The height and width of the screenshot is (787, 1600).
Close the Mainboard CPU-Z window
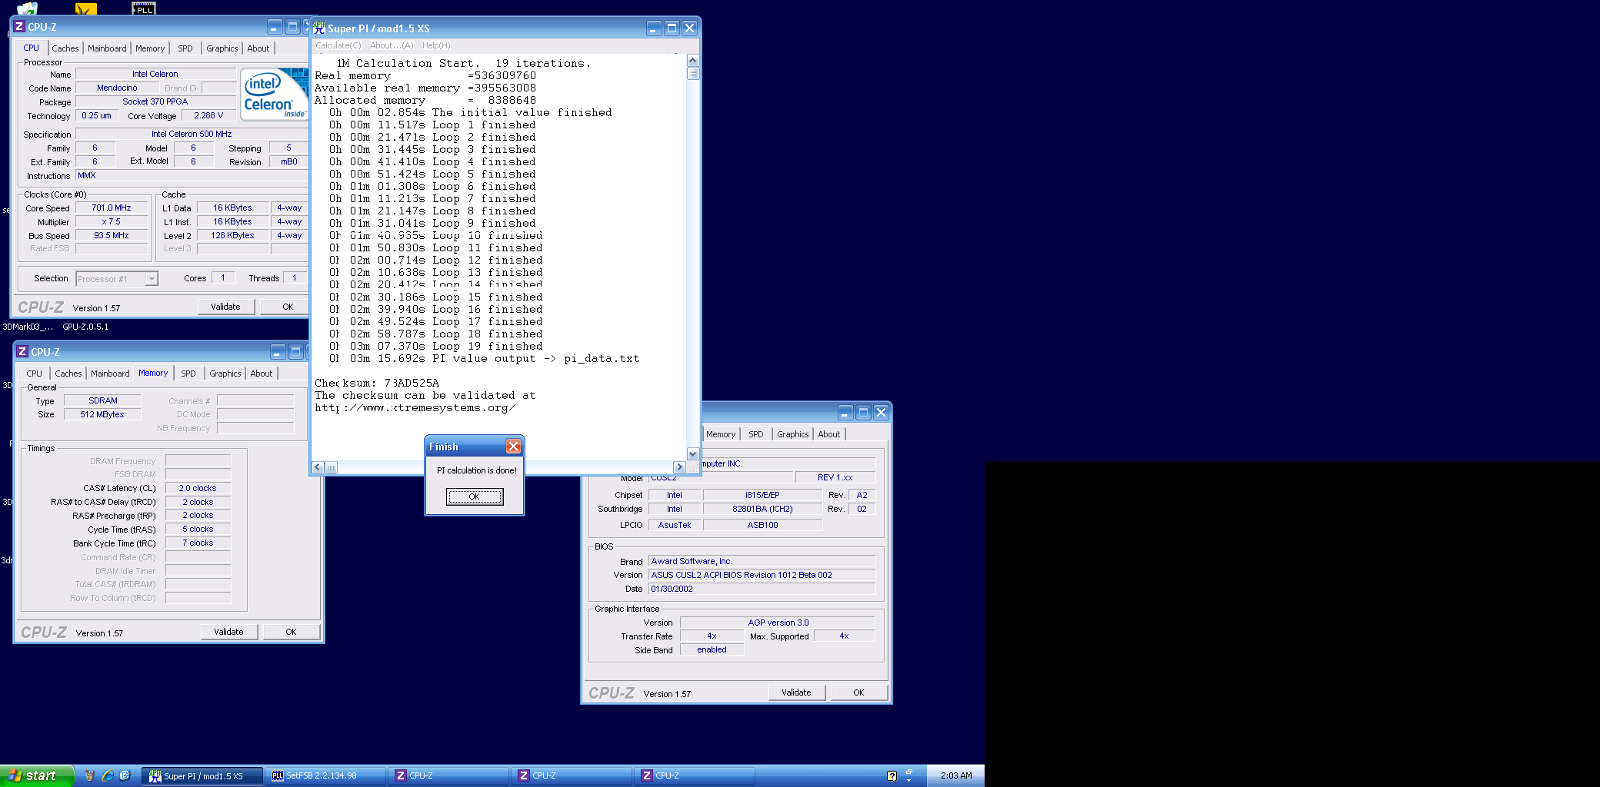coord(881,413)
